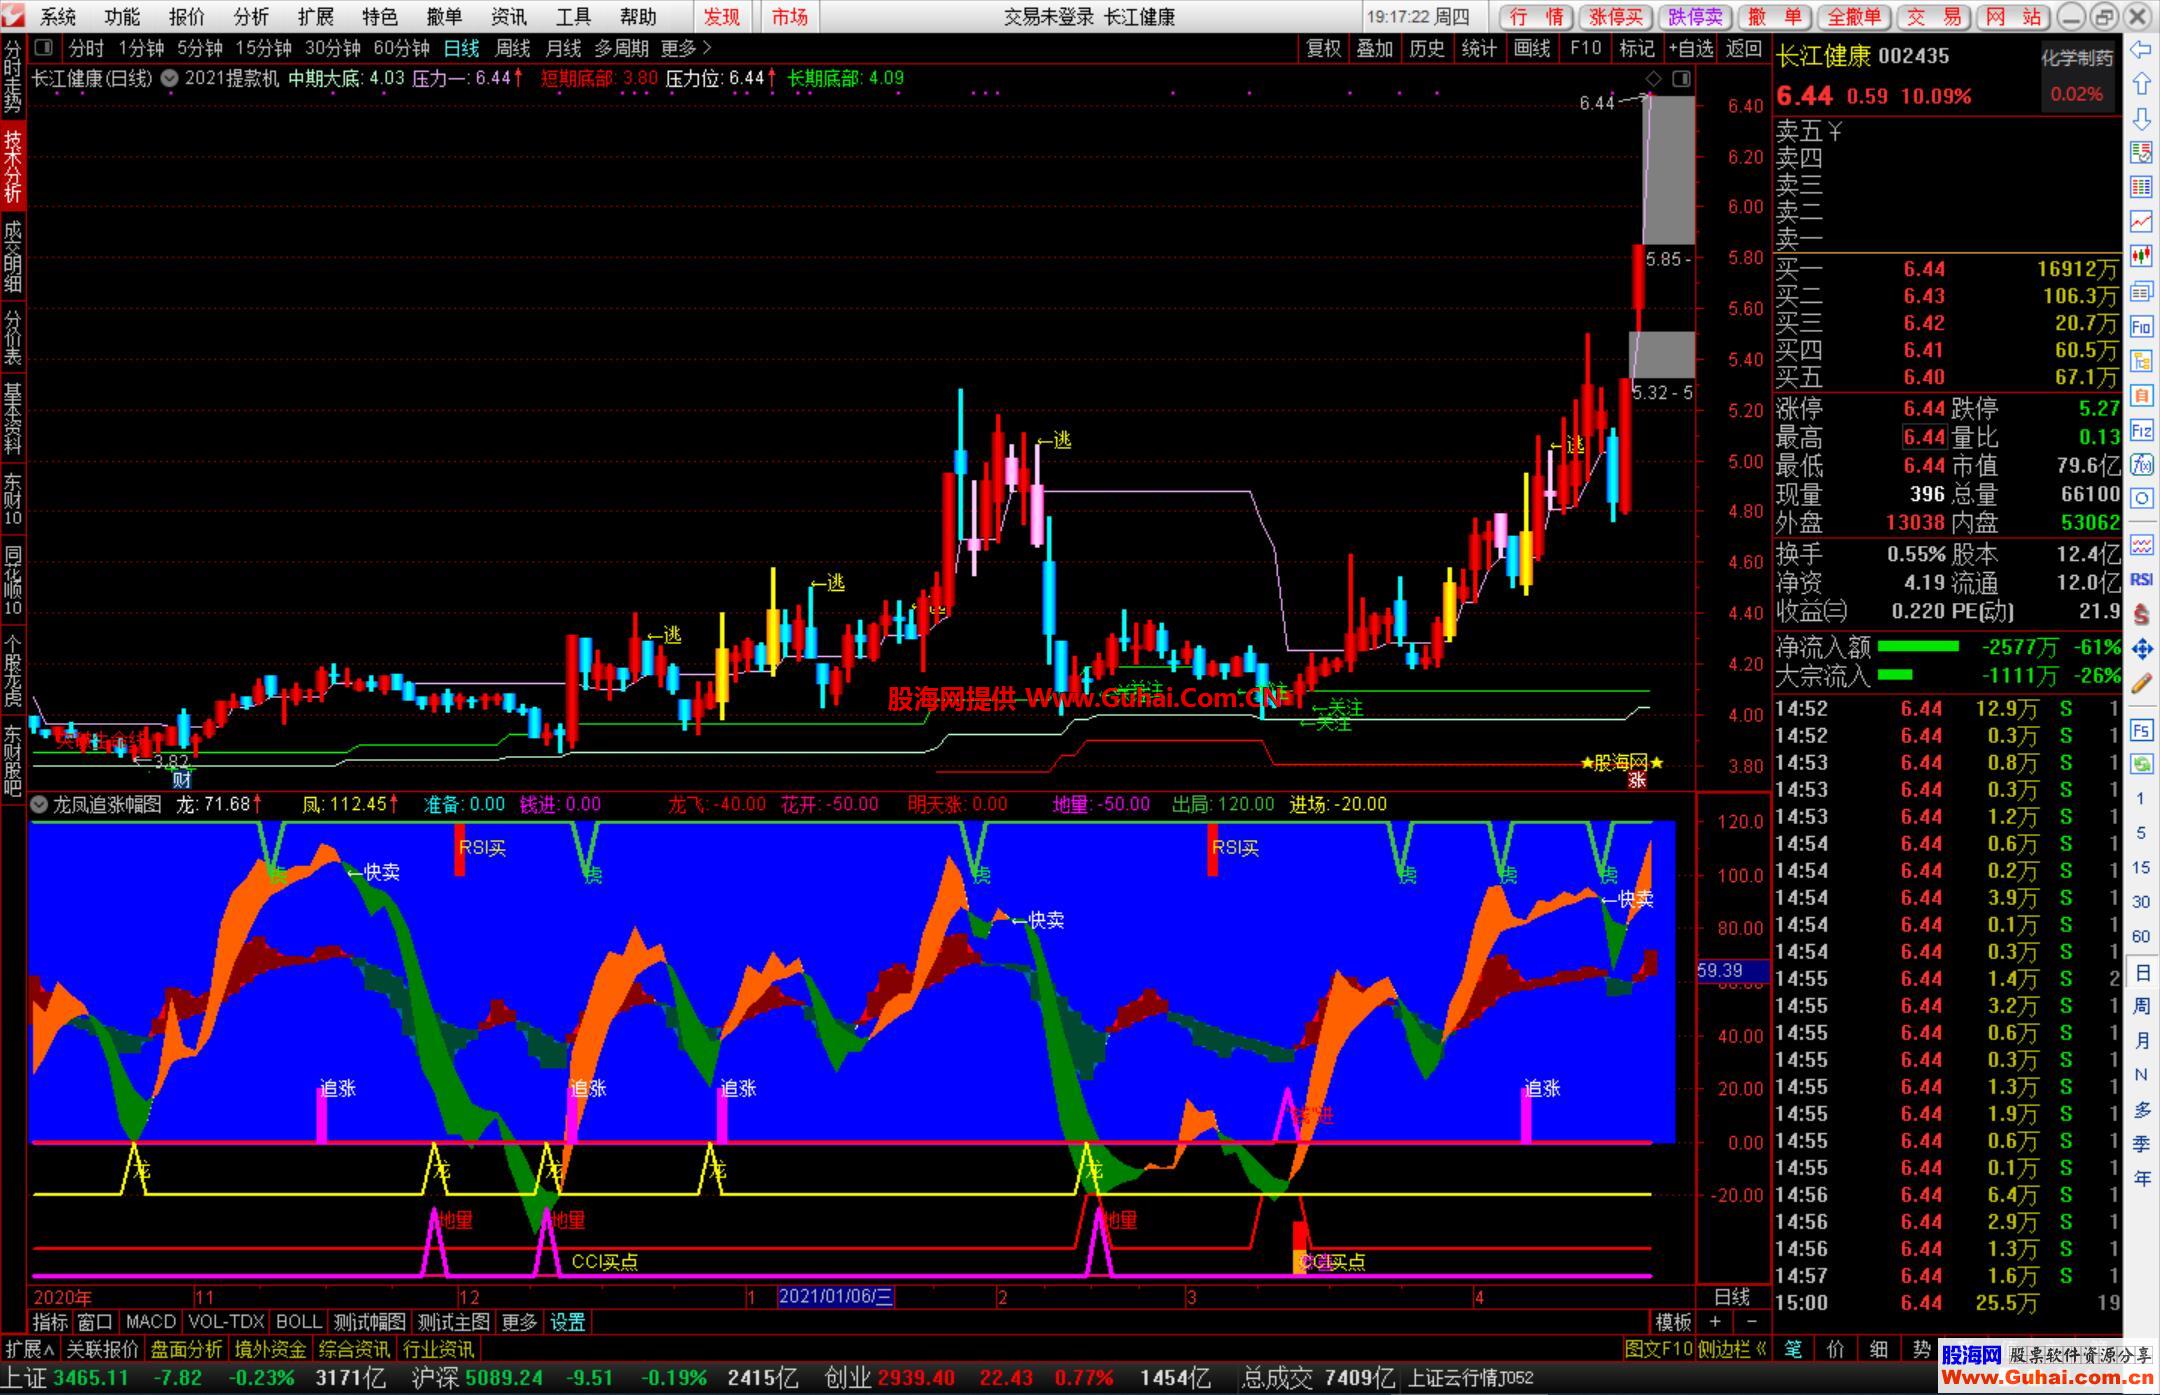The height and width of the screenshot is (1395, 2160).
Task: Click the wavy indicator lines icon
Action: click(x=2141, y=544)
